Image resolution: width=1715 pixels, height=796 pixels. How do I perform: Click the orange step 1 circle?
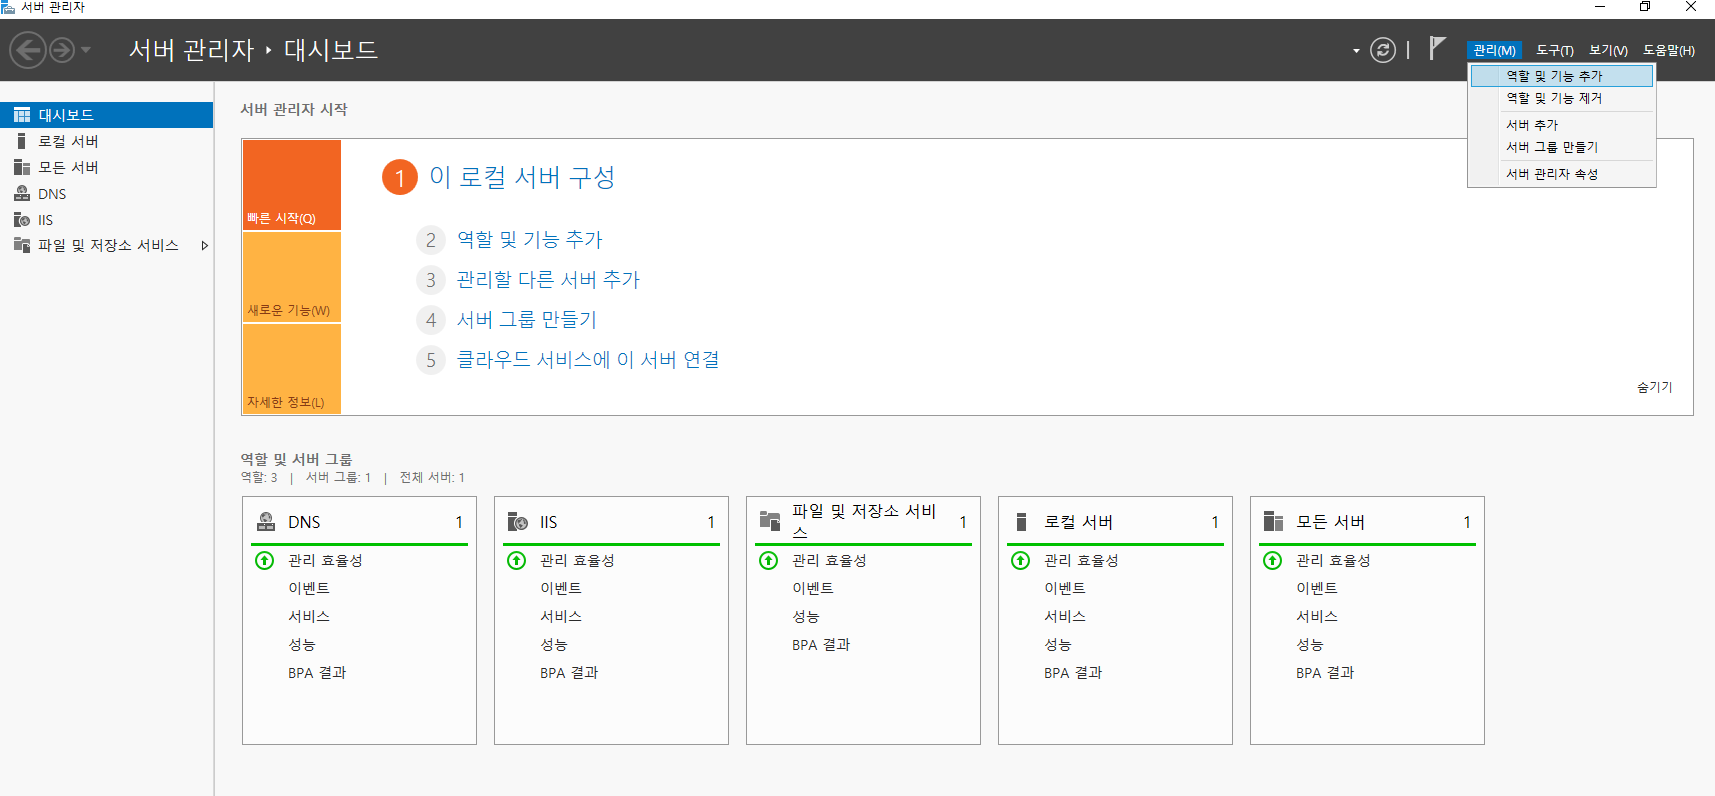tap(400, 178)
